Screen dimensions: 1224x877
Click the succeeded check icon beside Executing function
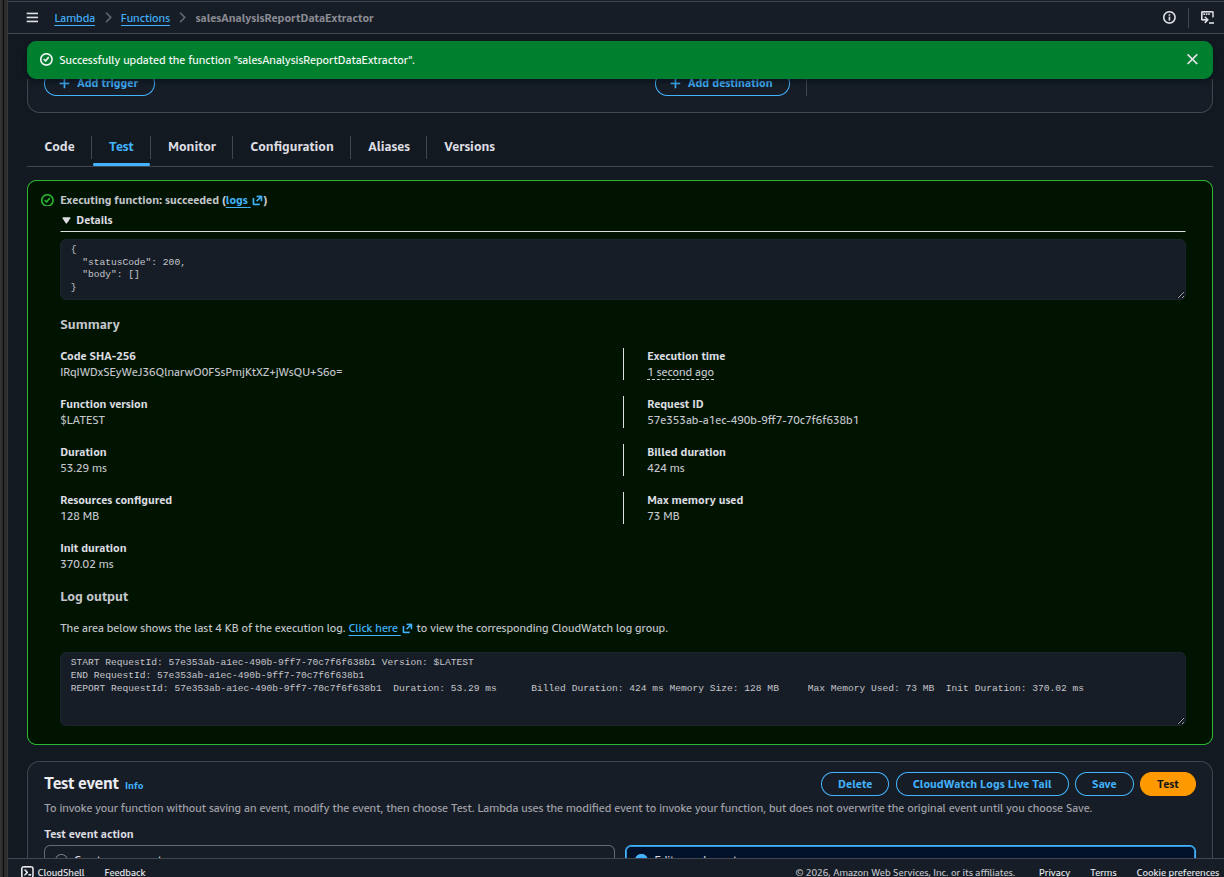[47, 200]
